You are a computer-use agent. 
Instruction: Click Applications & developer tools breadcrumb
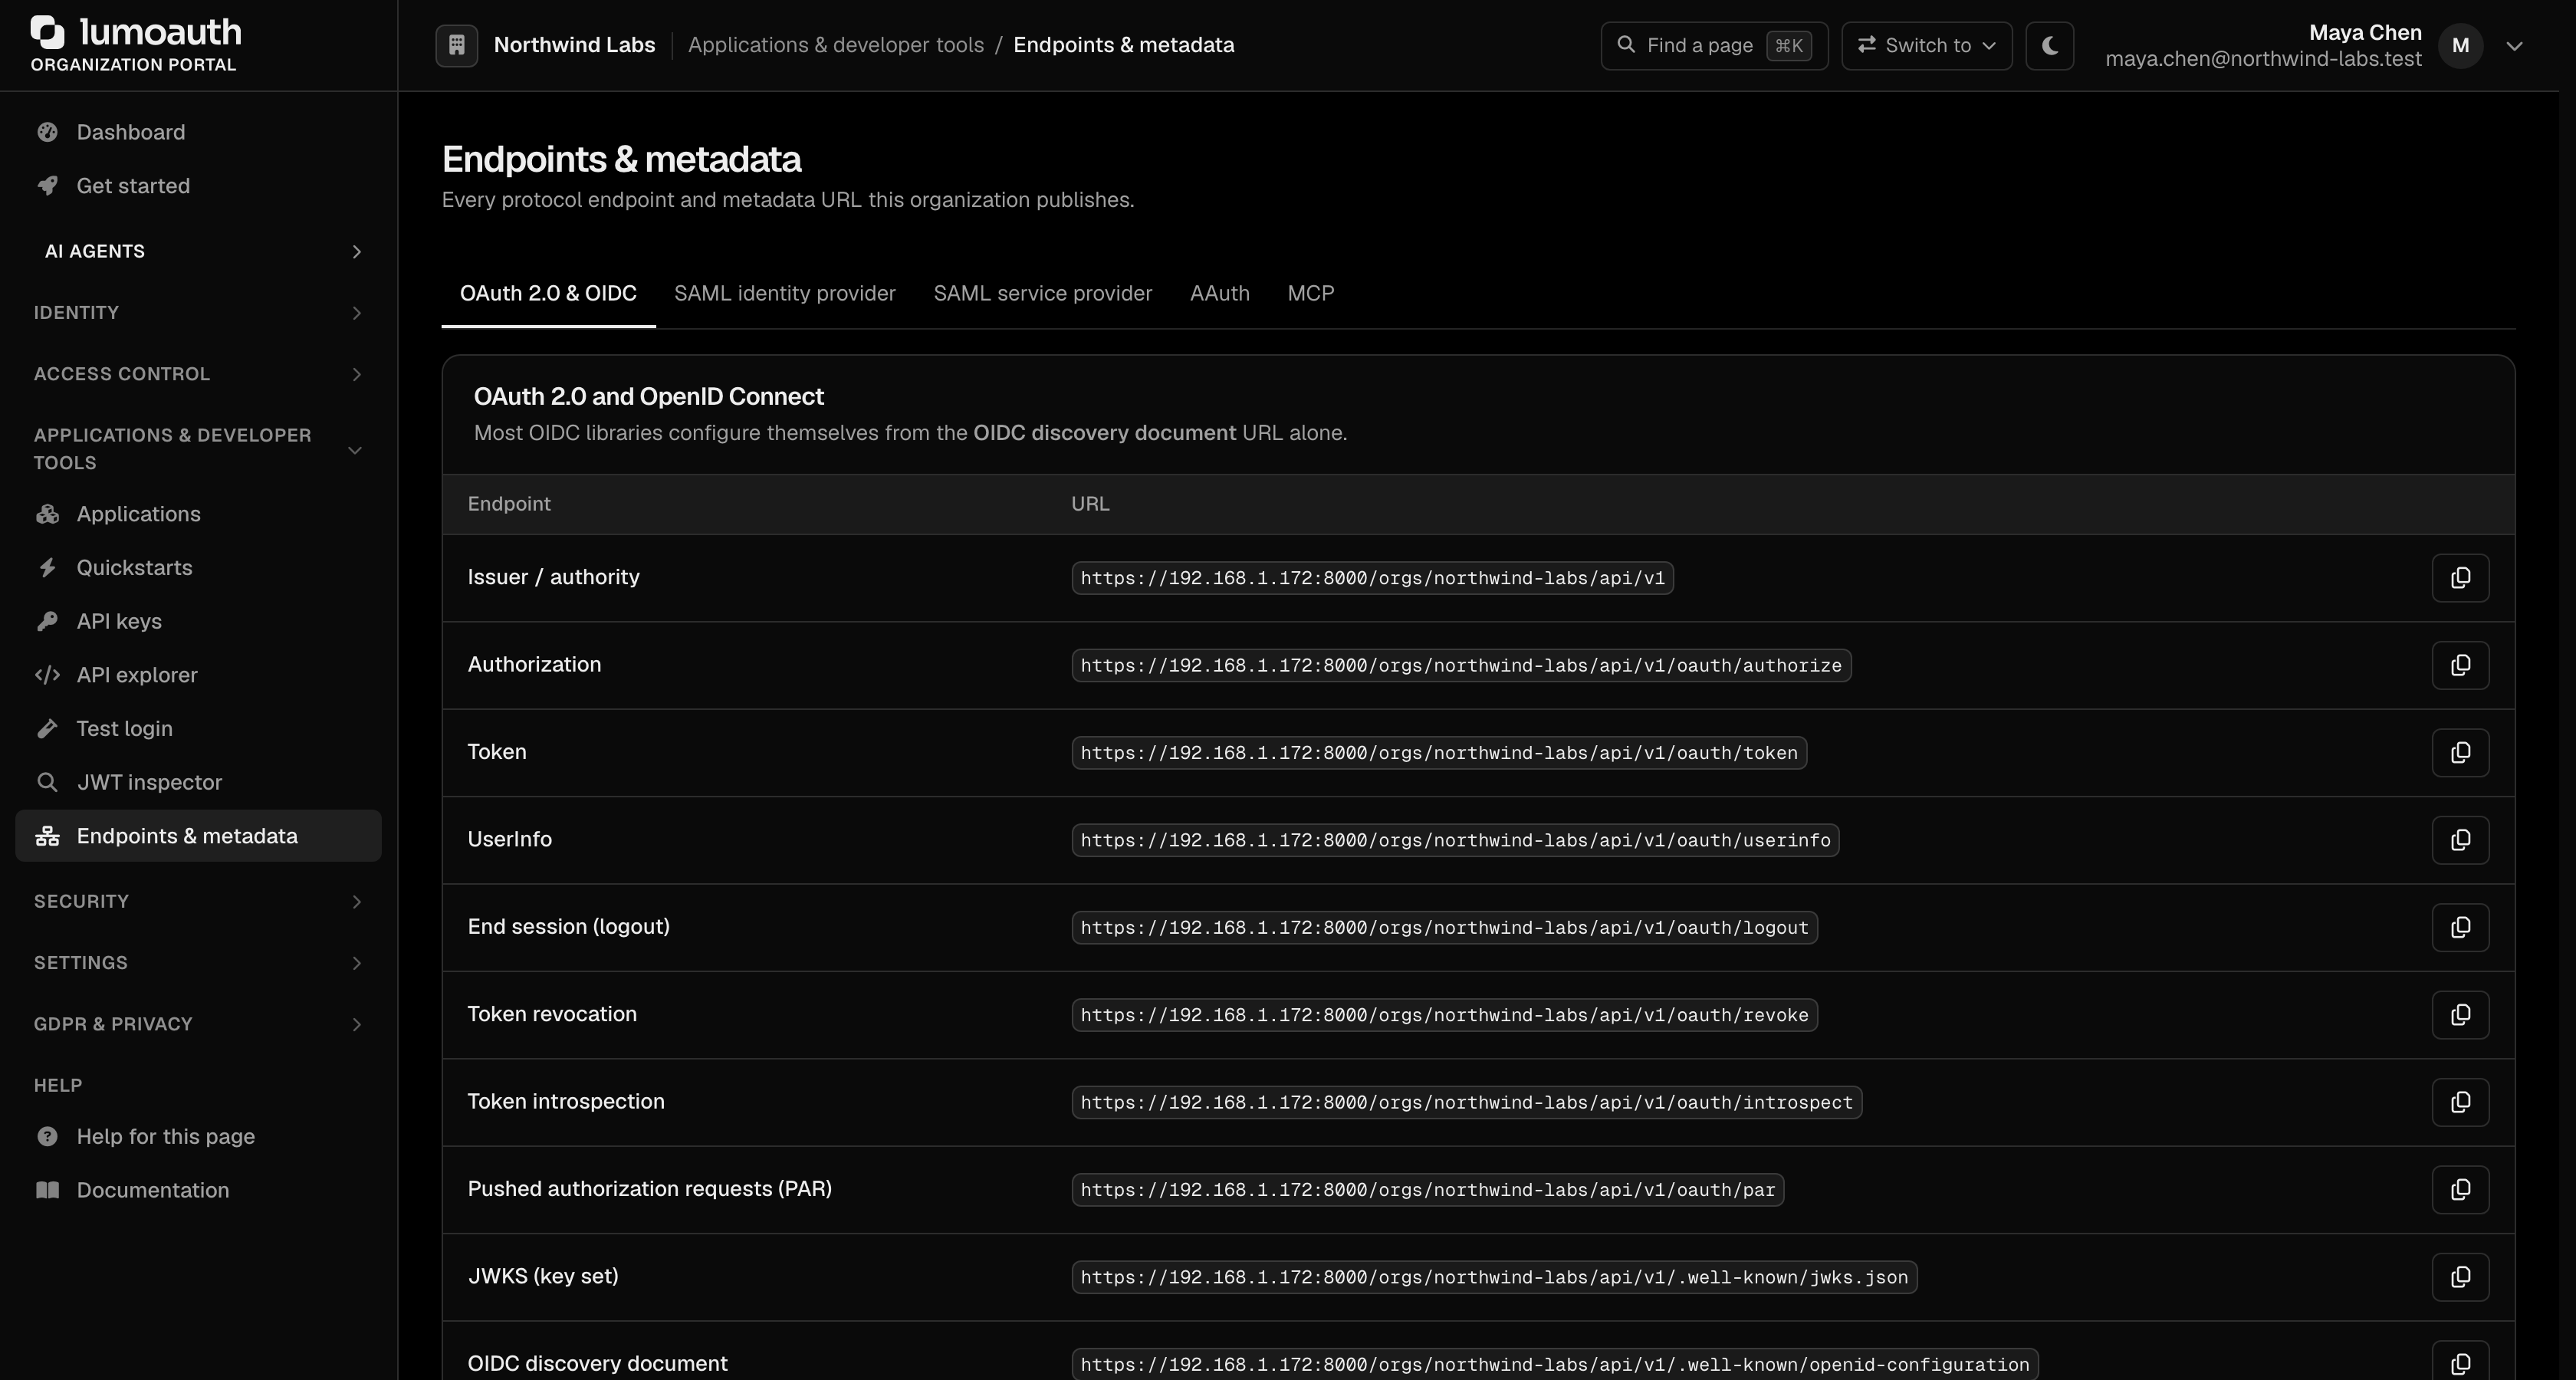(x=835, y=45)
